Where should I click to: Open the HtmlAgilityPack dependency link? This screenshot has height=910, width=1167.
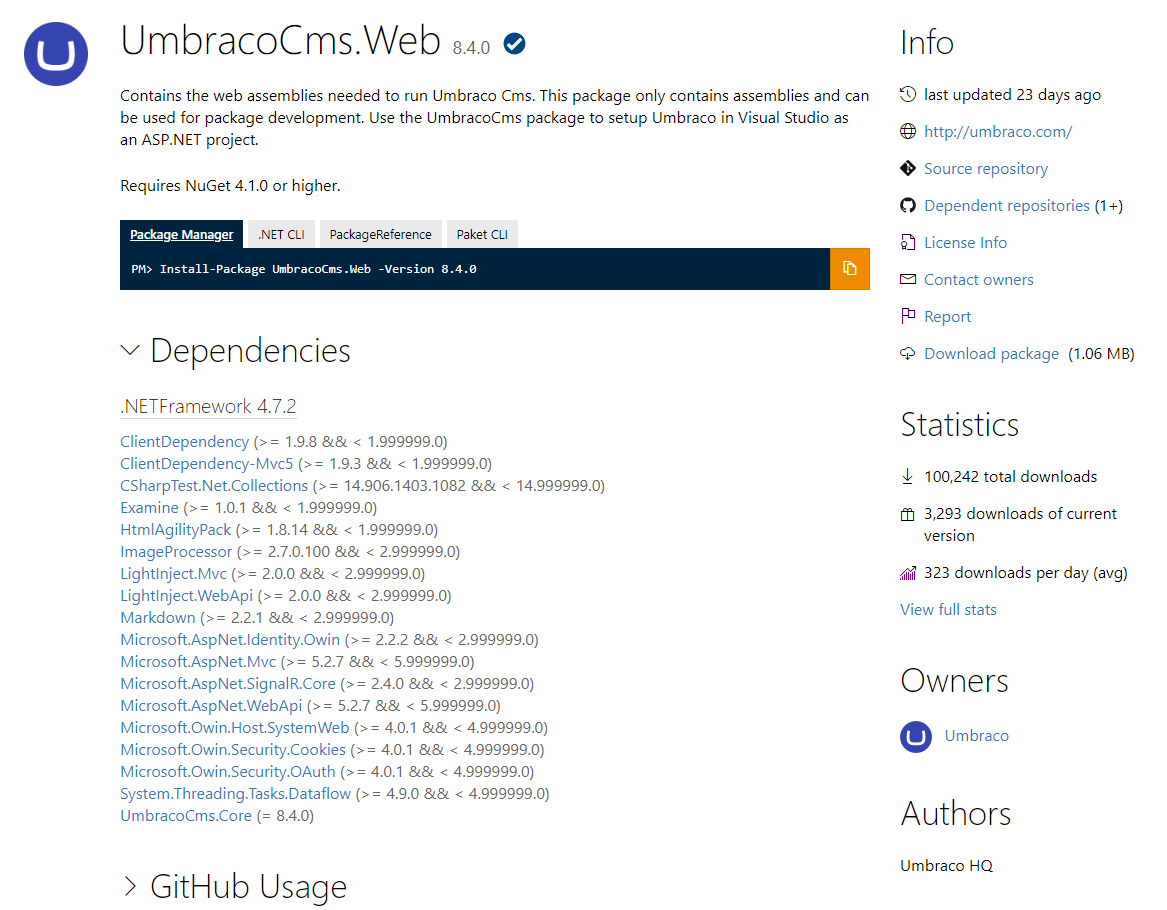[176, 530]
